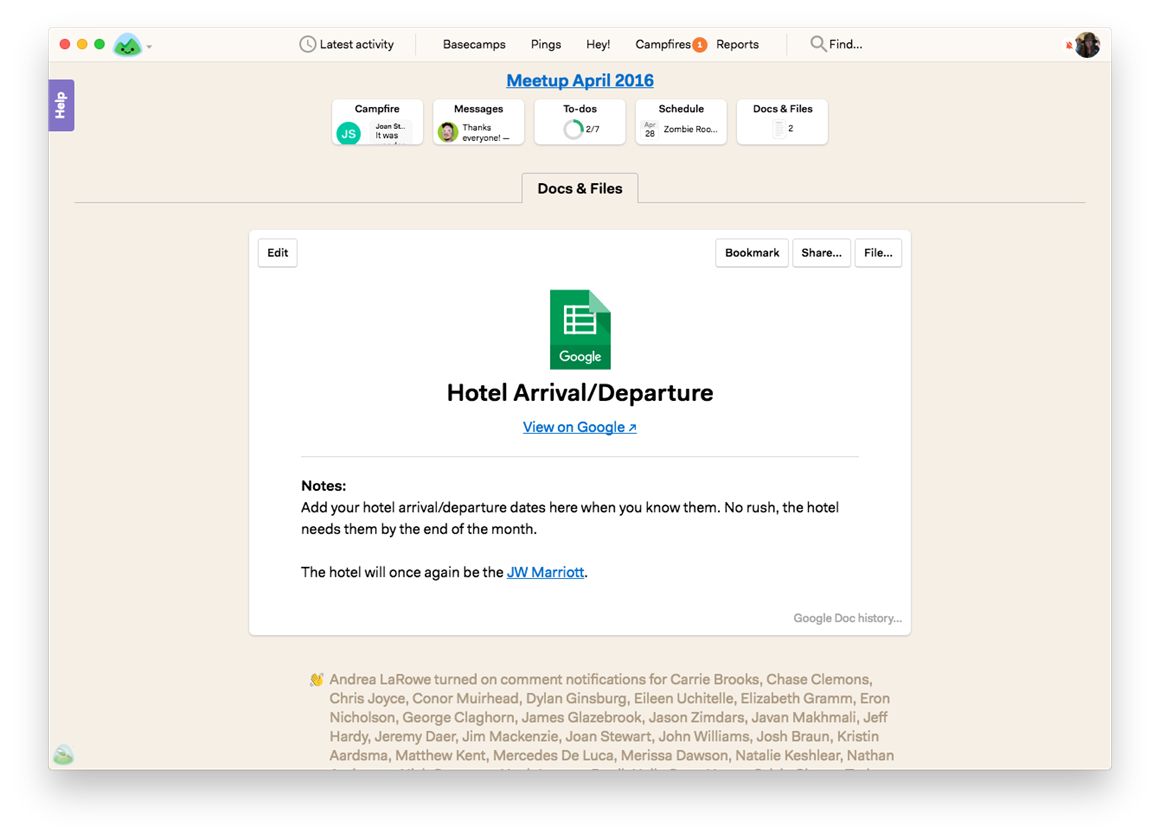Image resolution: width=1160 pixels, height=839 pixels.
Task: Open the Hey! notifications menu
Action: [x=598, y=44]
